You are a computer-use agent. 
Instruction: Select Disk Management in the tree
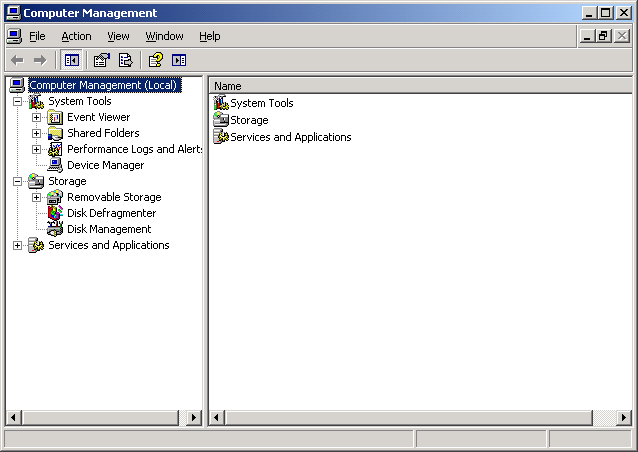(109, 229)
